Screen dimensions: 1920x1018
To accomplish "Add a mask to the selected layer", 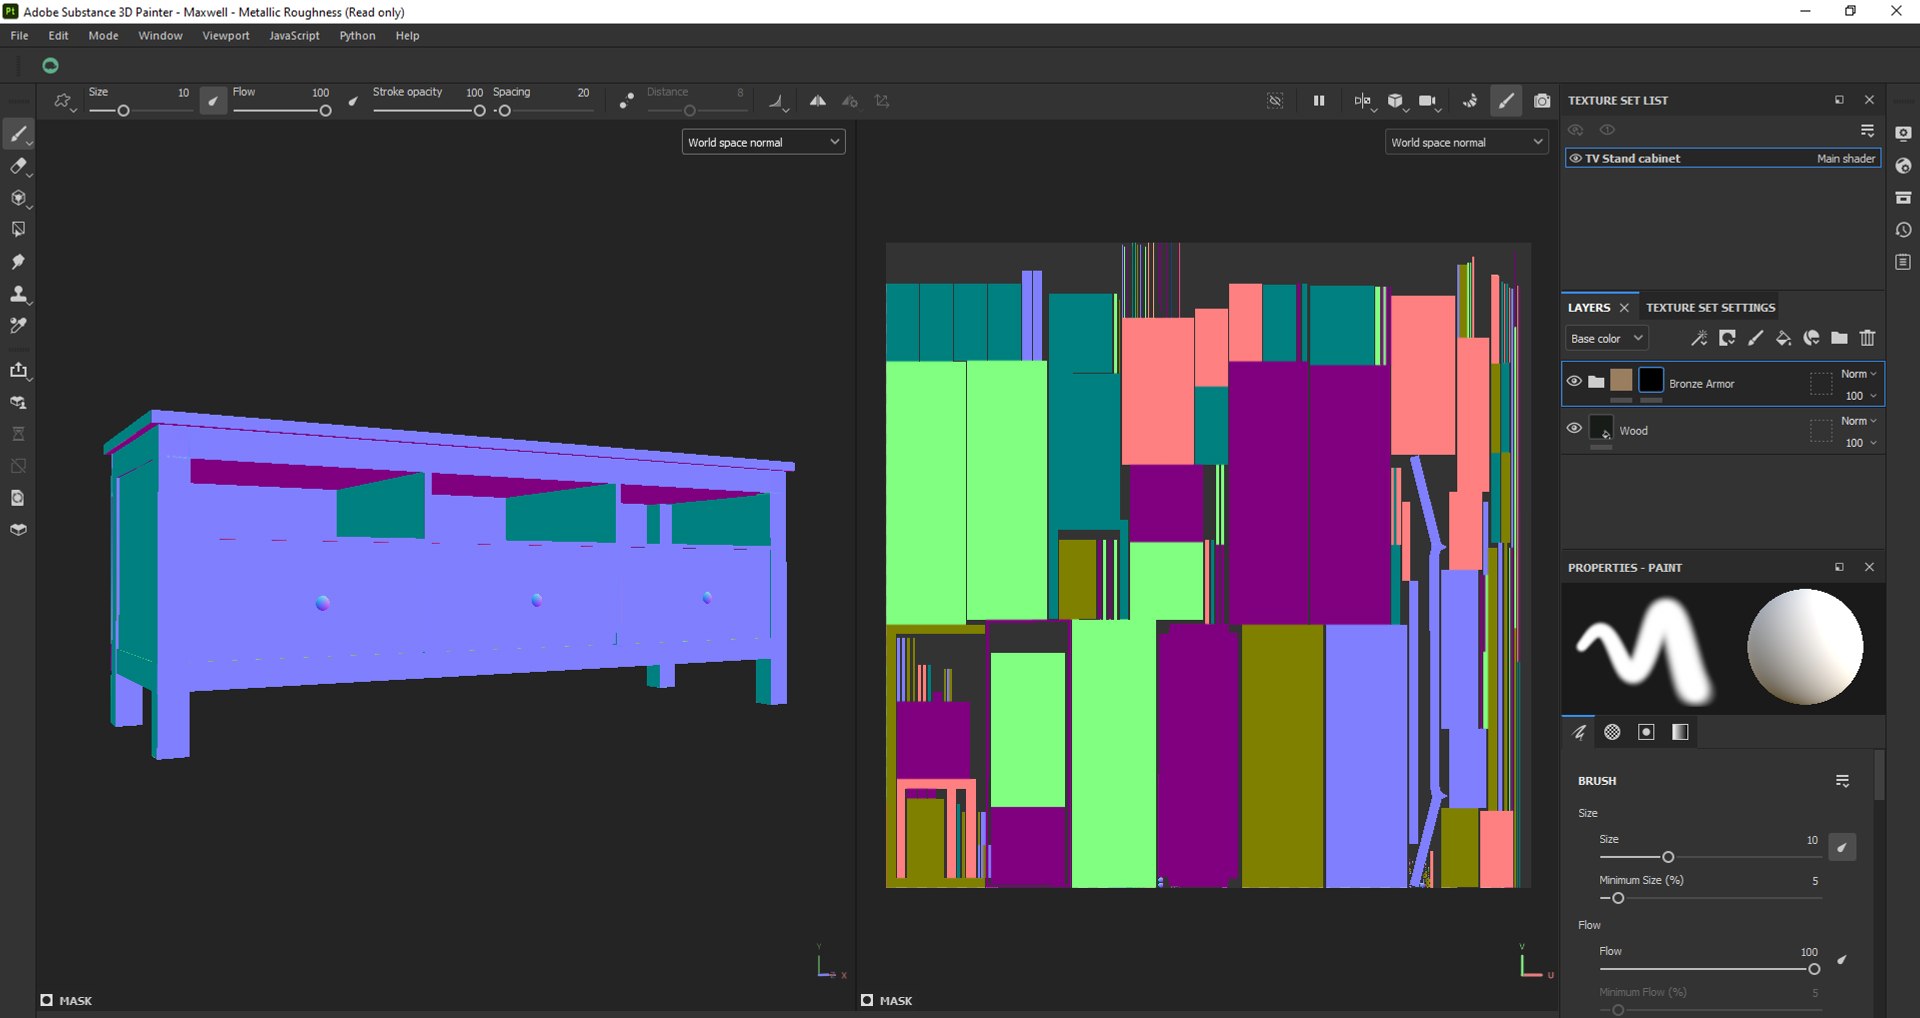I will (x=1727, y=338).
